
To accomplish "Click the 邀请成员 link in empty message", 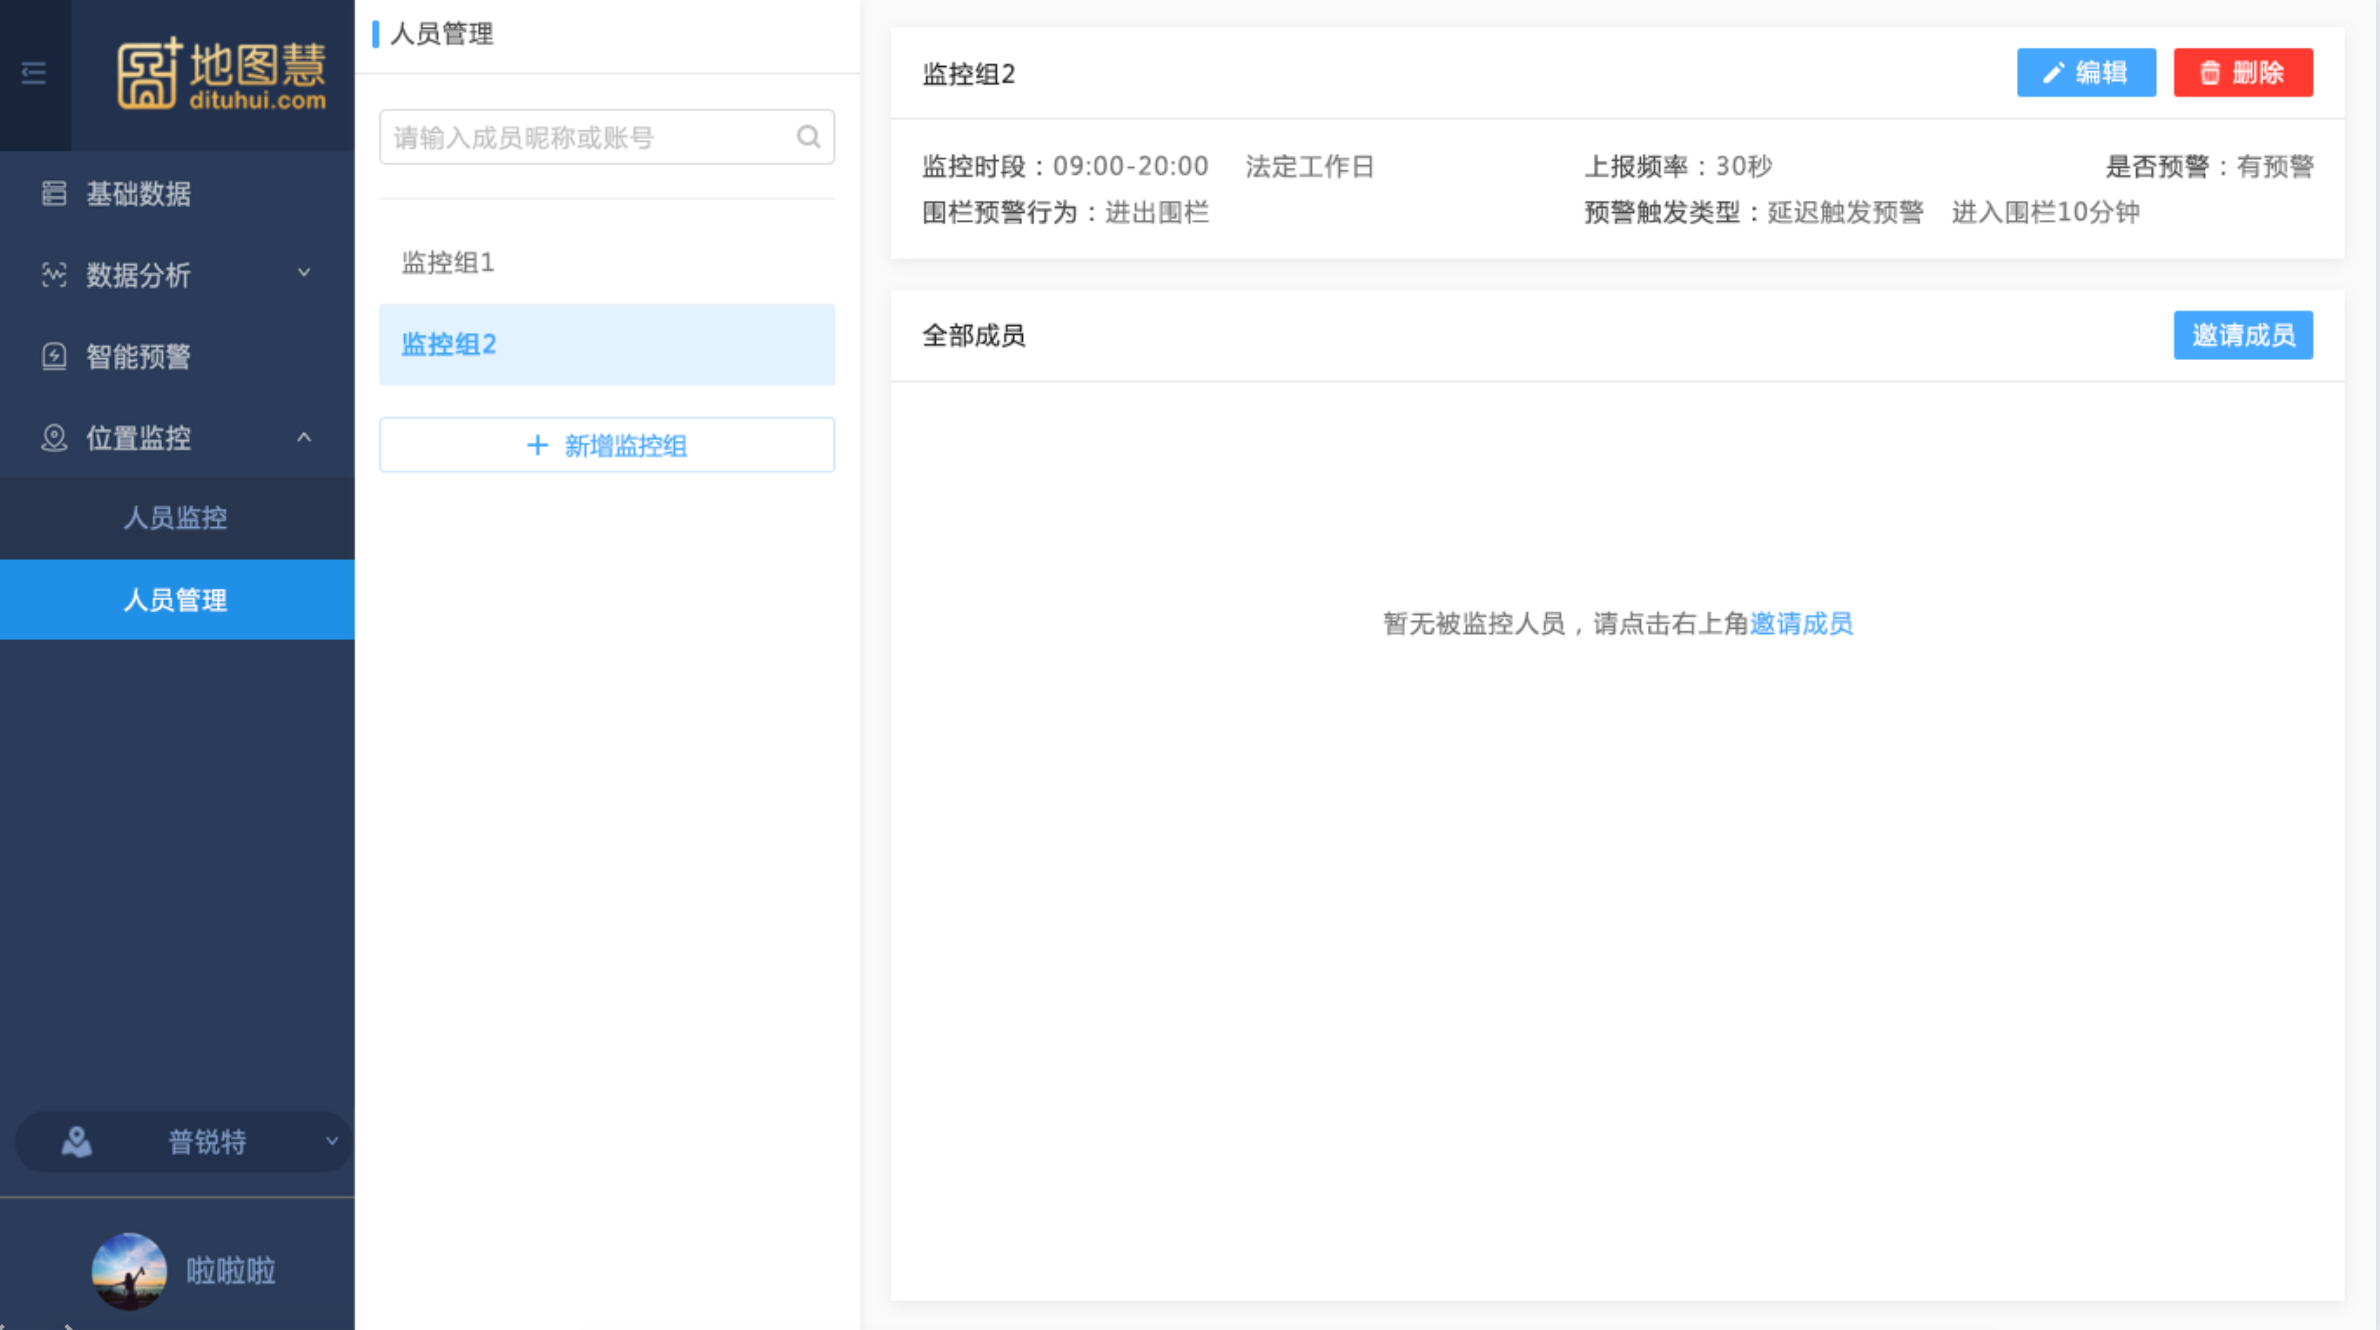I will pyautogui.click(x=1801, y=624).
